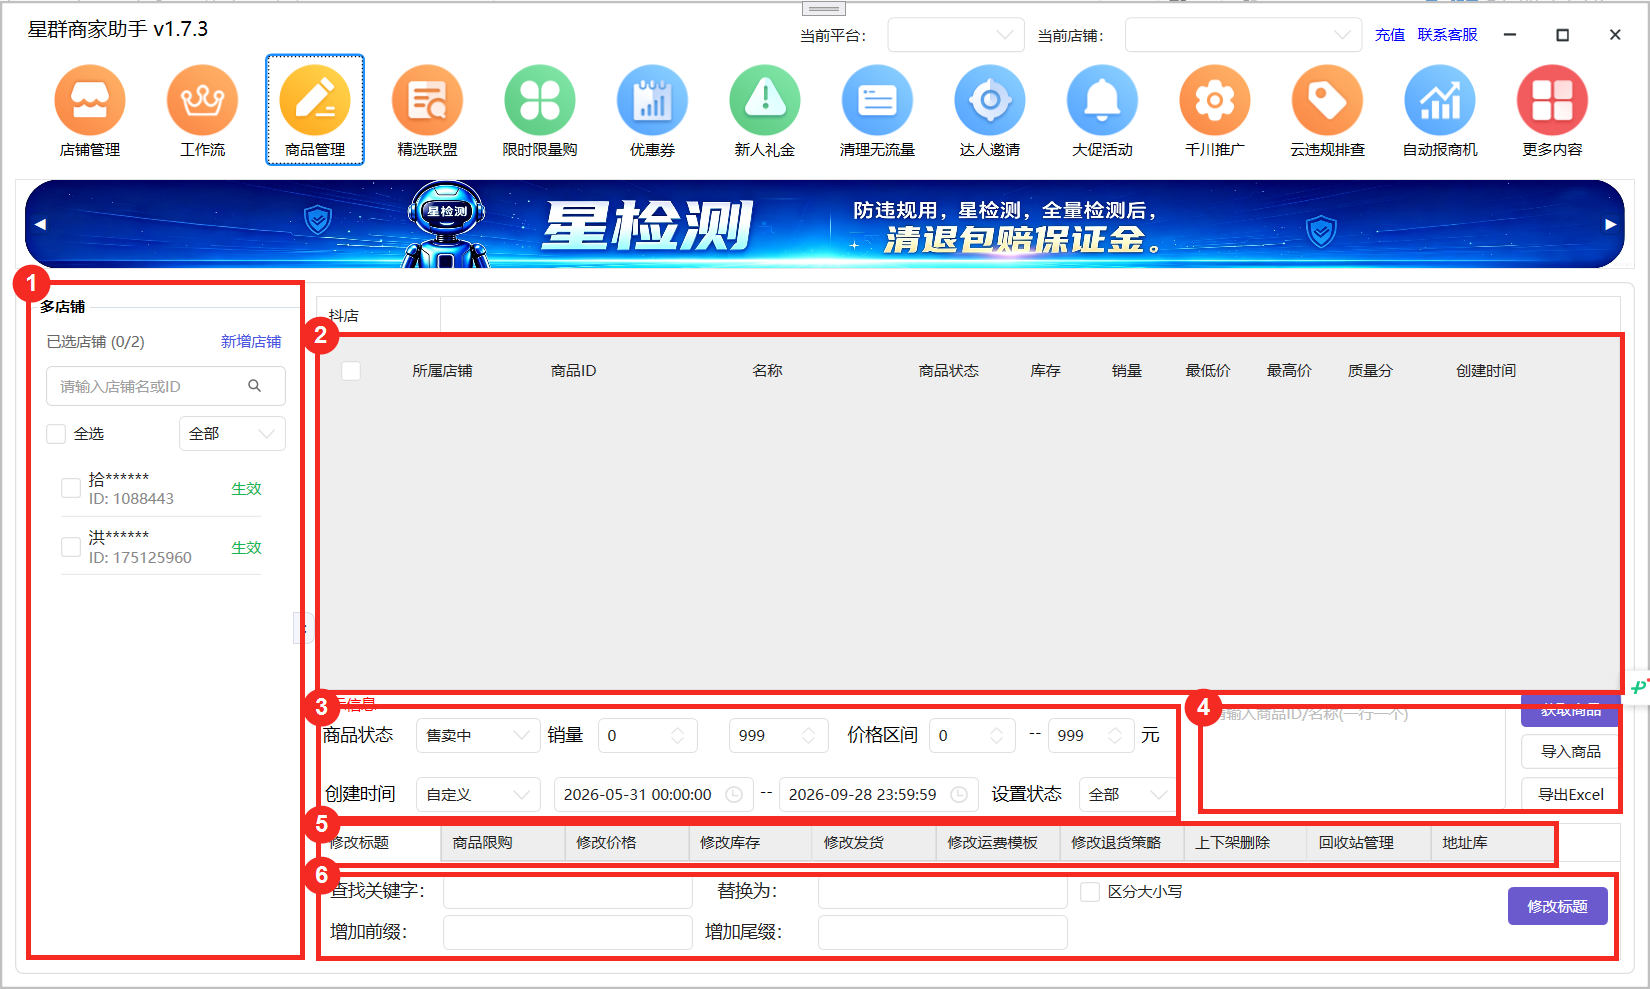Tick the checkbox for shop ID 1088443
This screenshot has width=1650, height=989.
click(71, 488)
